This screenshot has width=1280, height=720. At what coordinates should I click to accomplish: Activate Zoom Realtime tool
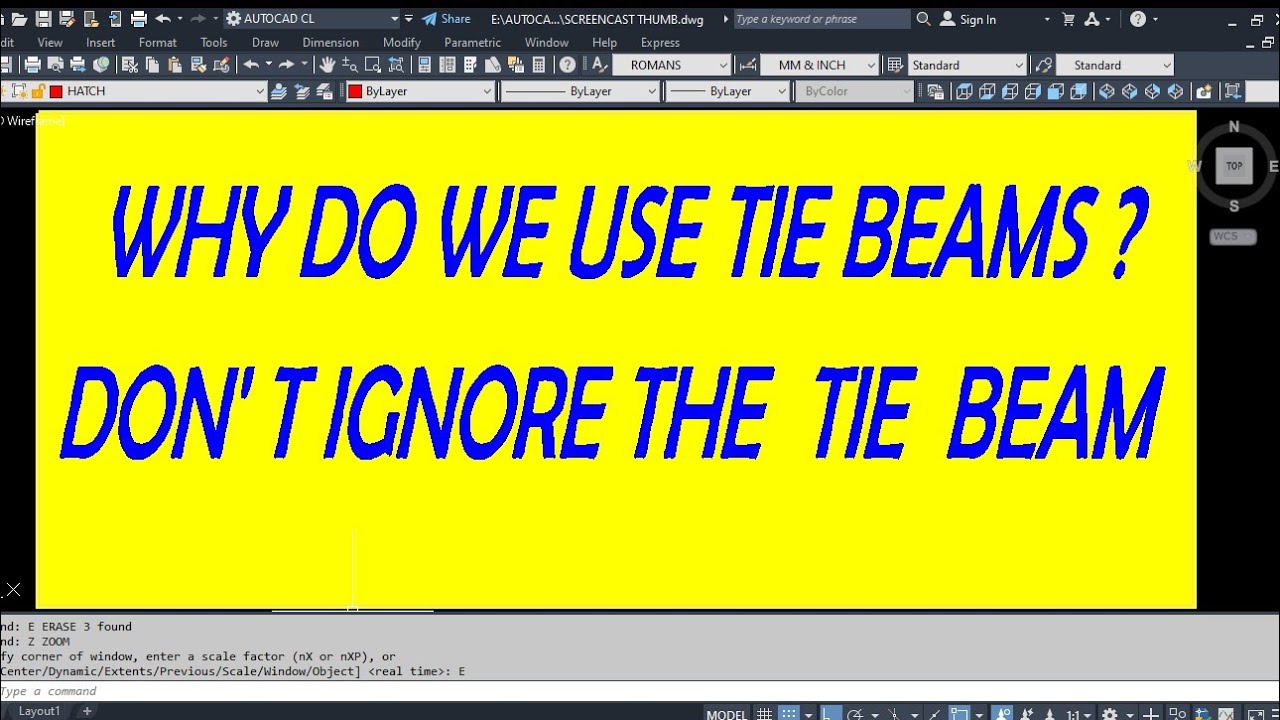tap(350, 65)
